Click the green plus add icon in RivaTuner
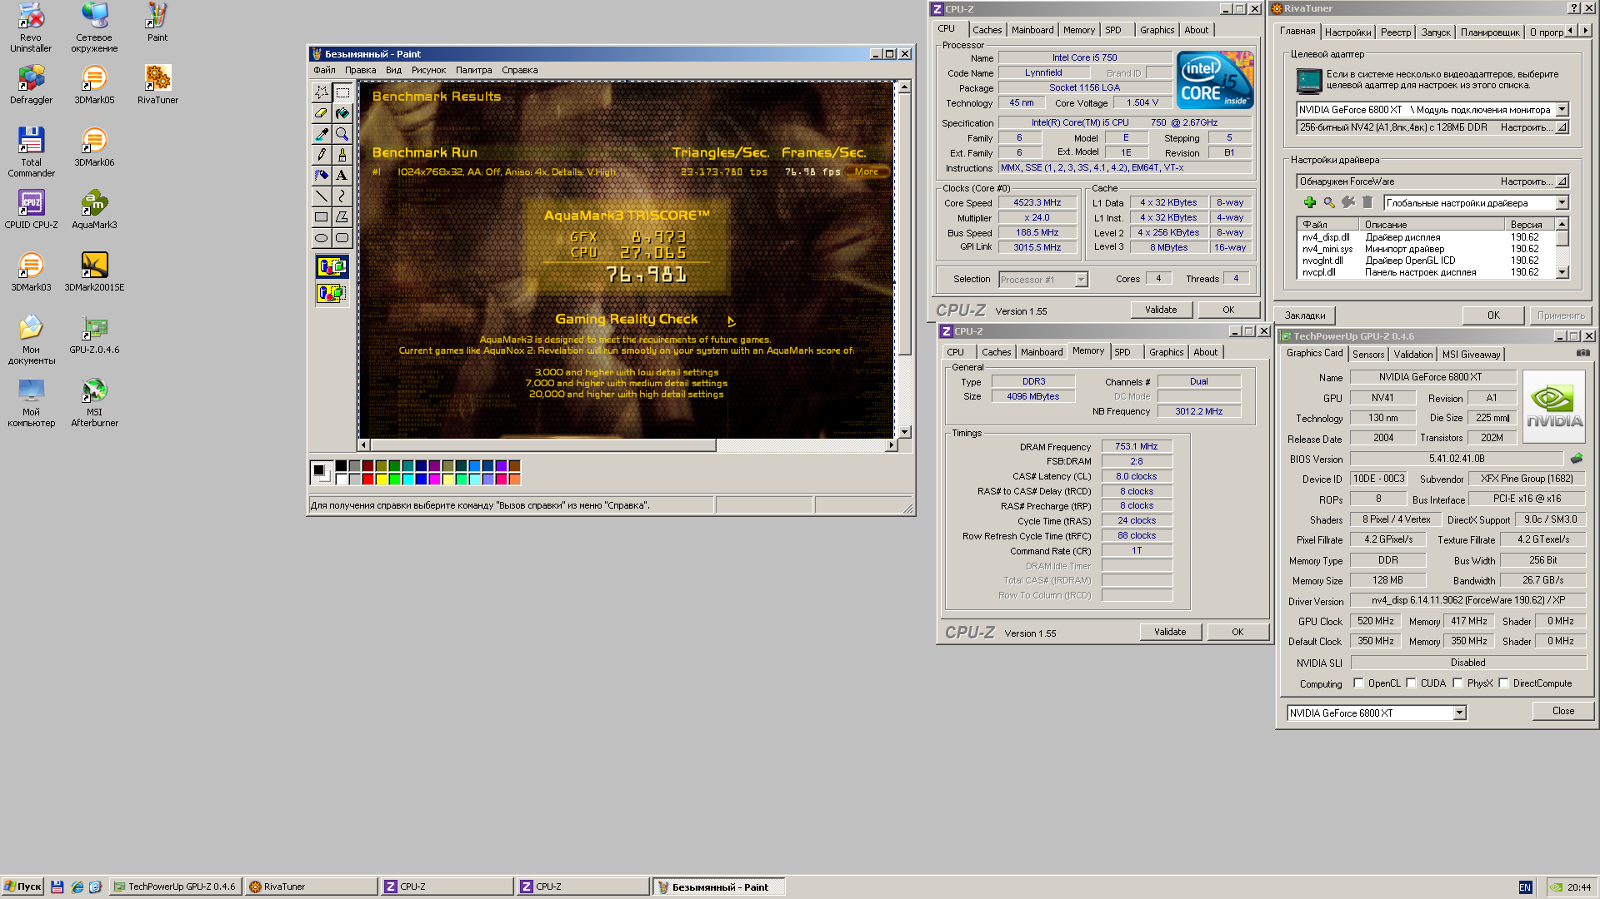Screen dimensions: 1600x899 tap(1310, 202)
